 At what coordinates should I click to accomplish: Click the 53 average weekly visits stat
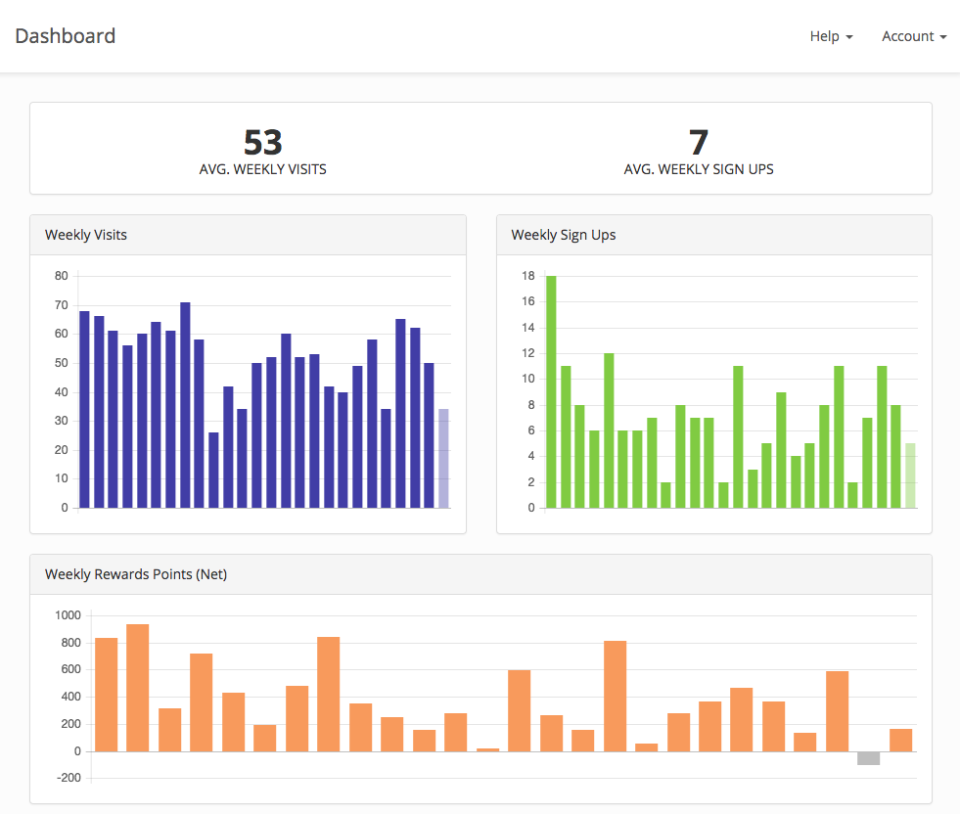[262, 141]
